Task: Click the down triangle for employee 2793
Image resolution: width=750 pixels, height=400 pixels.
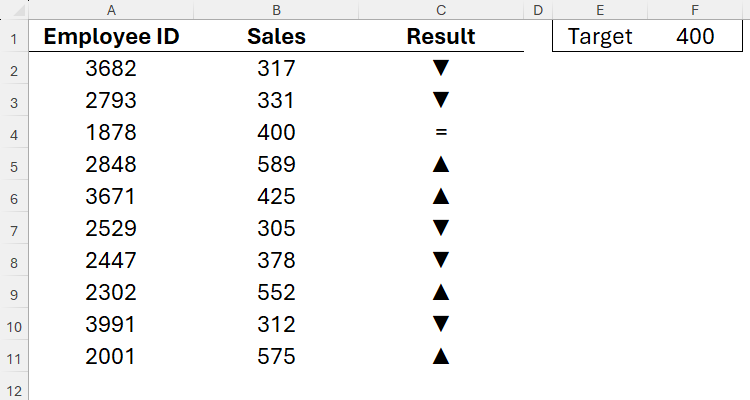Action: click(441, 101)
